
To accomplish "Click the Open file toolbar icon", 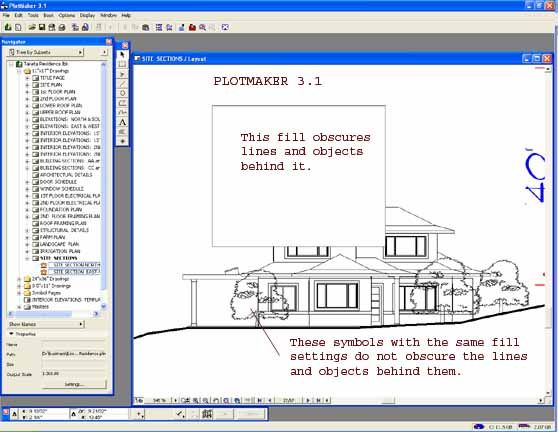I will click(x=32, y=27).
